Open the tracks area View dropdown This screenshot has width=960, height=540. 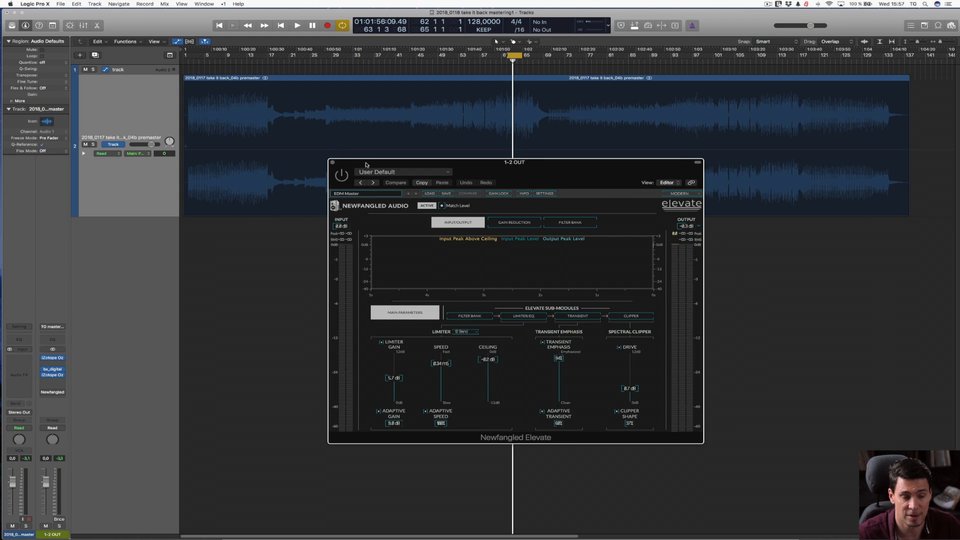[x=156, y=42]
